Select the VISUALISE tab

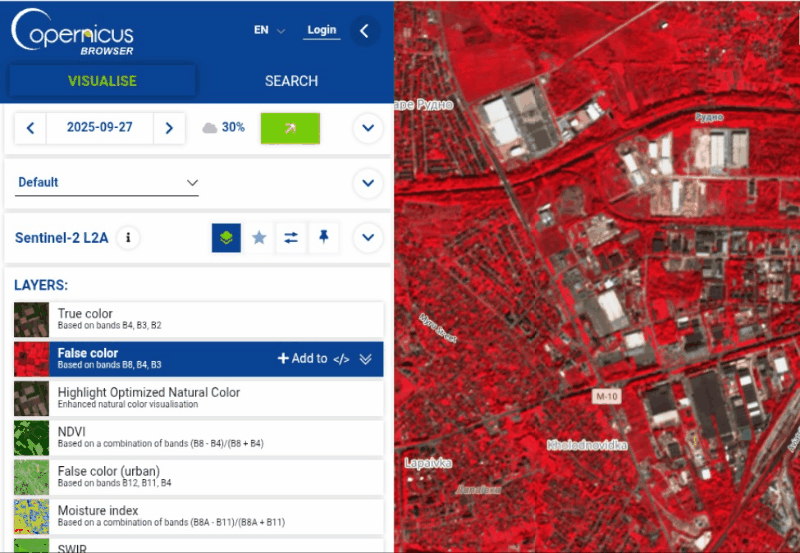coord(102,81)
